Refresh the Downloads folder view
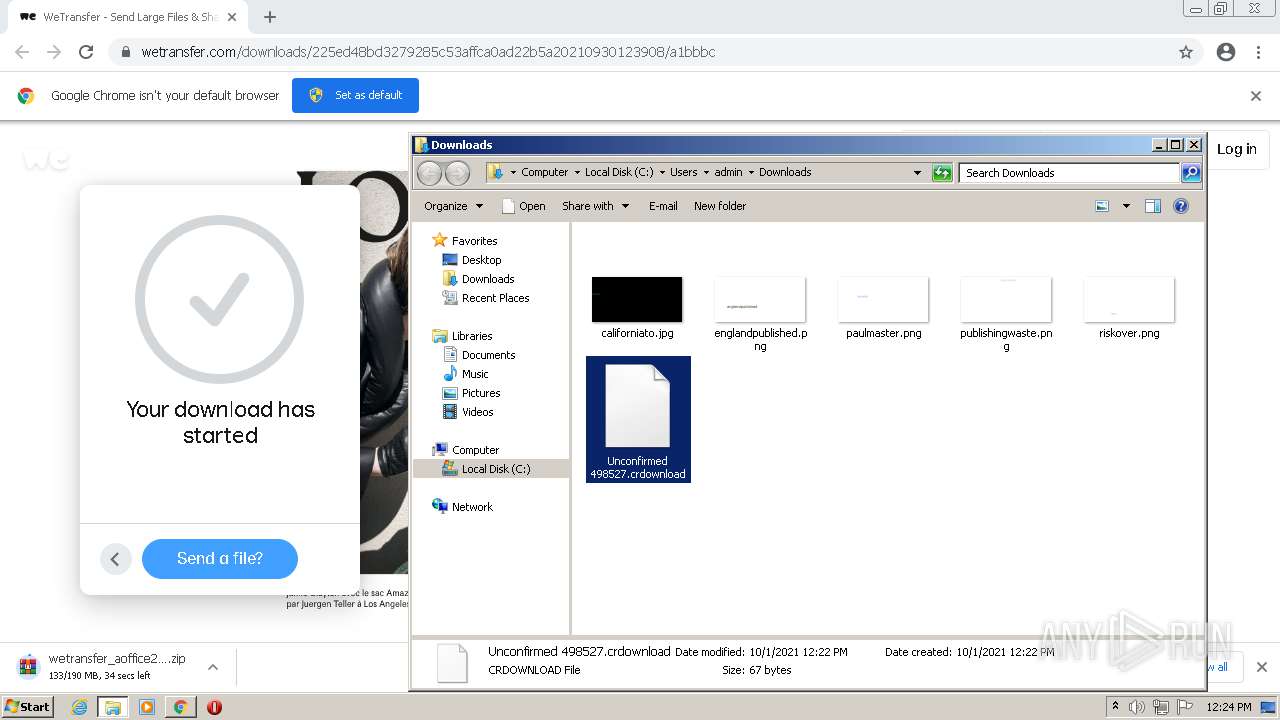The height and width of the screenshot is (720, 1280). [x=942, y=173]
